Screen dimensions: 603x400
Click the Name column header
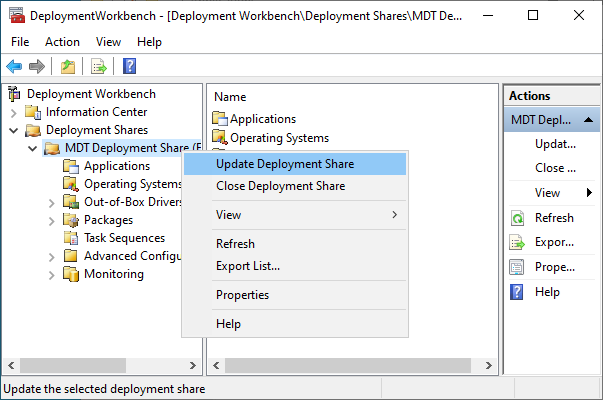230,97
